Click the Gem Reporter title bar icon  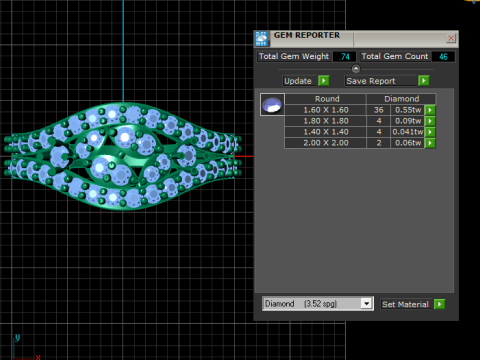point(262,39)
